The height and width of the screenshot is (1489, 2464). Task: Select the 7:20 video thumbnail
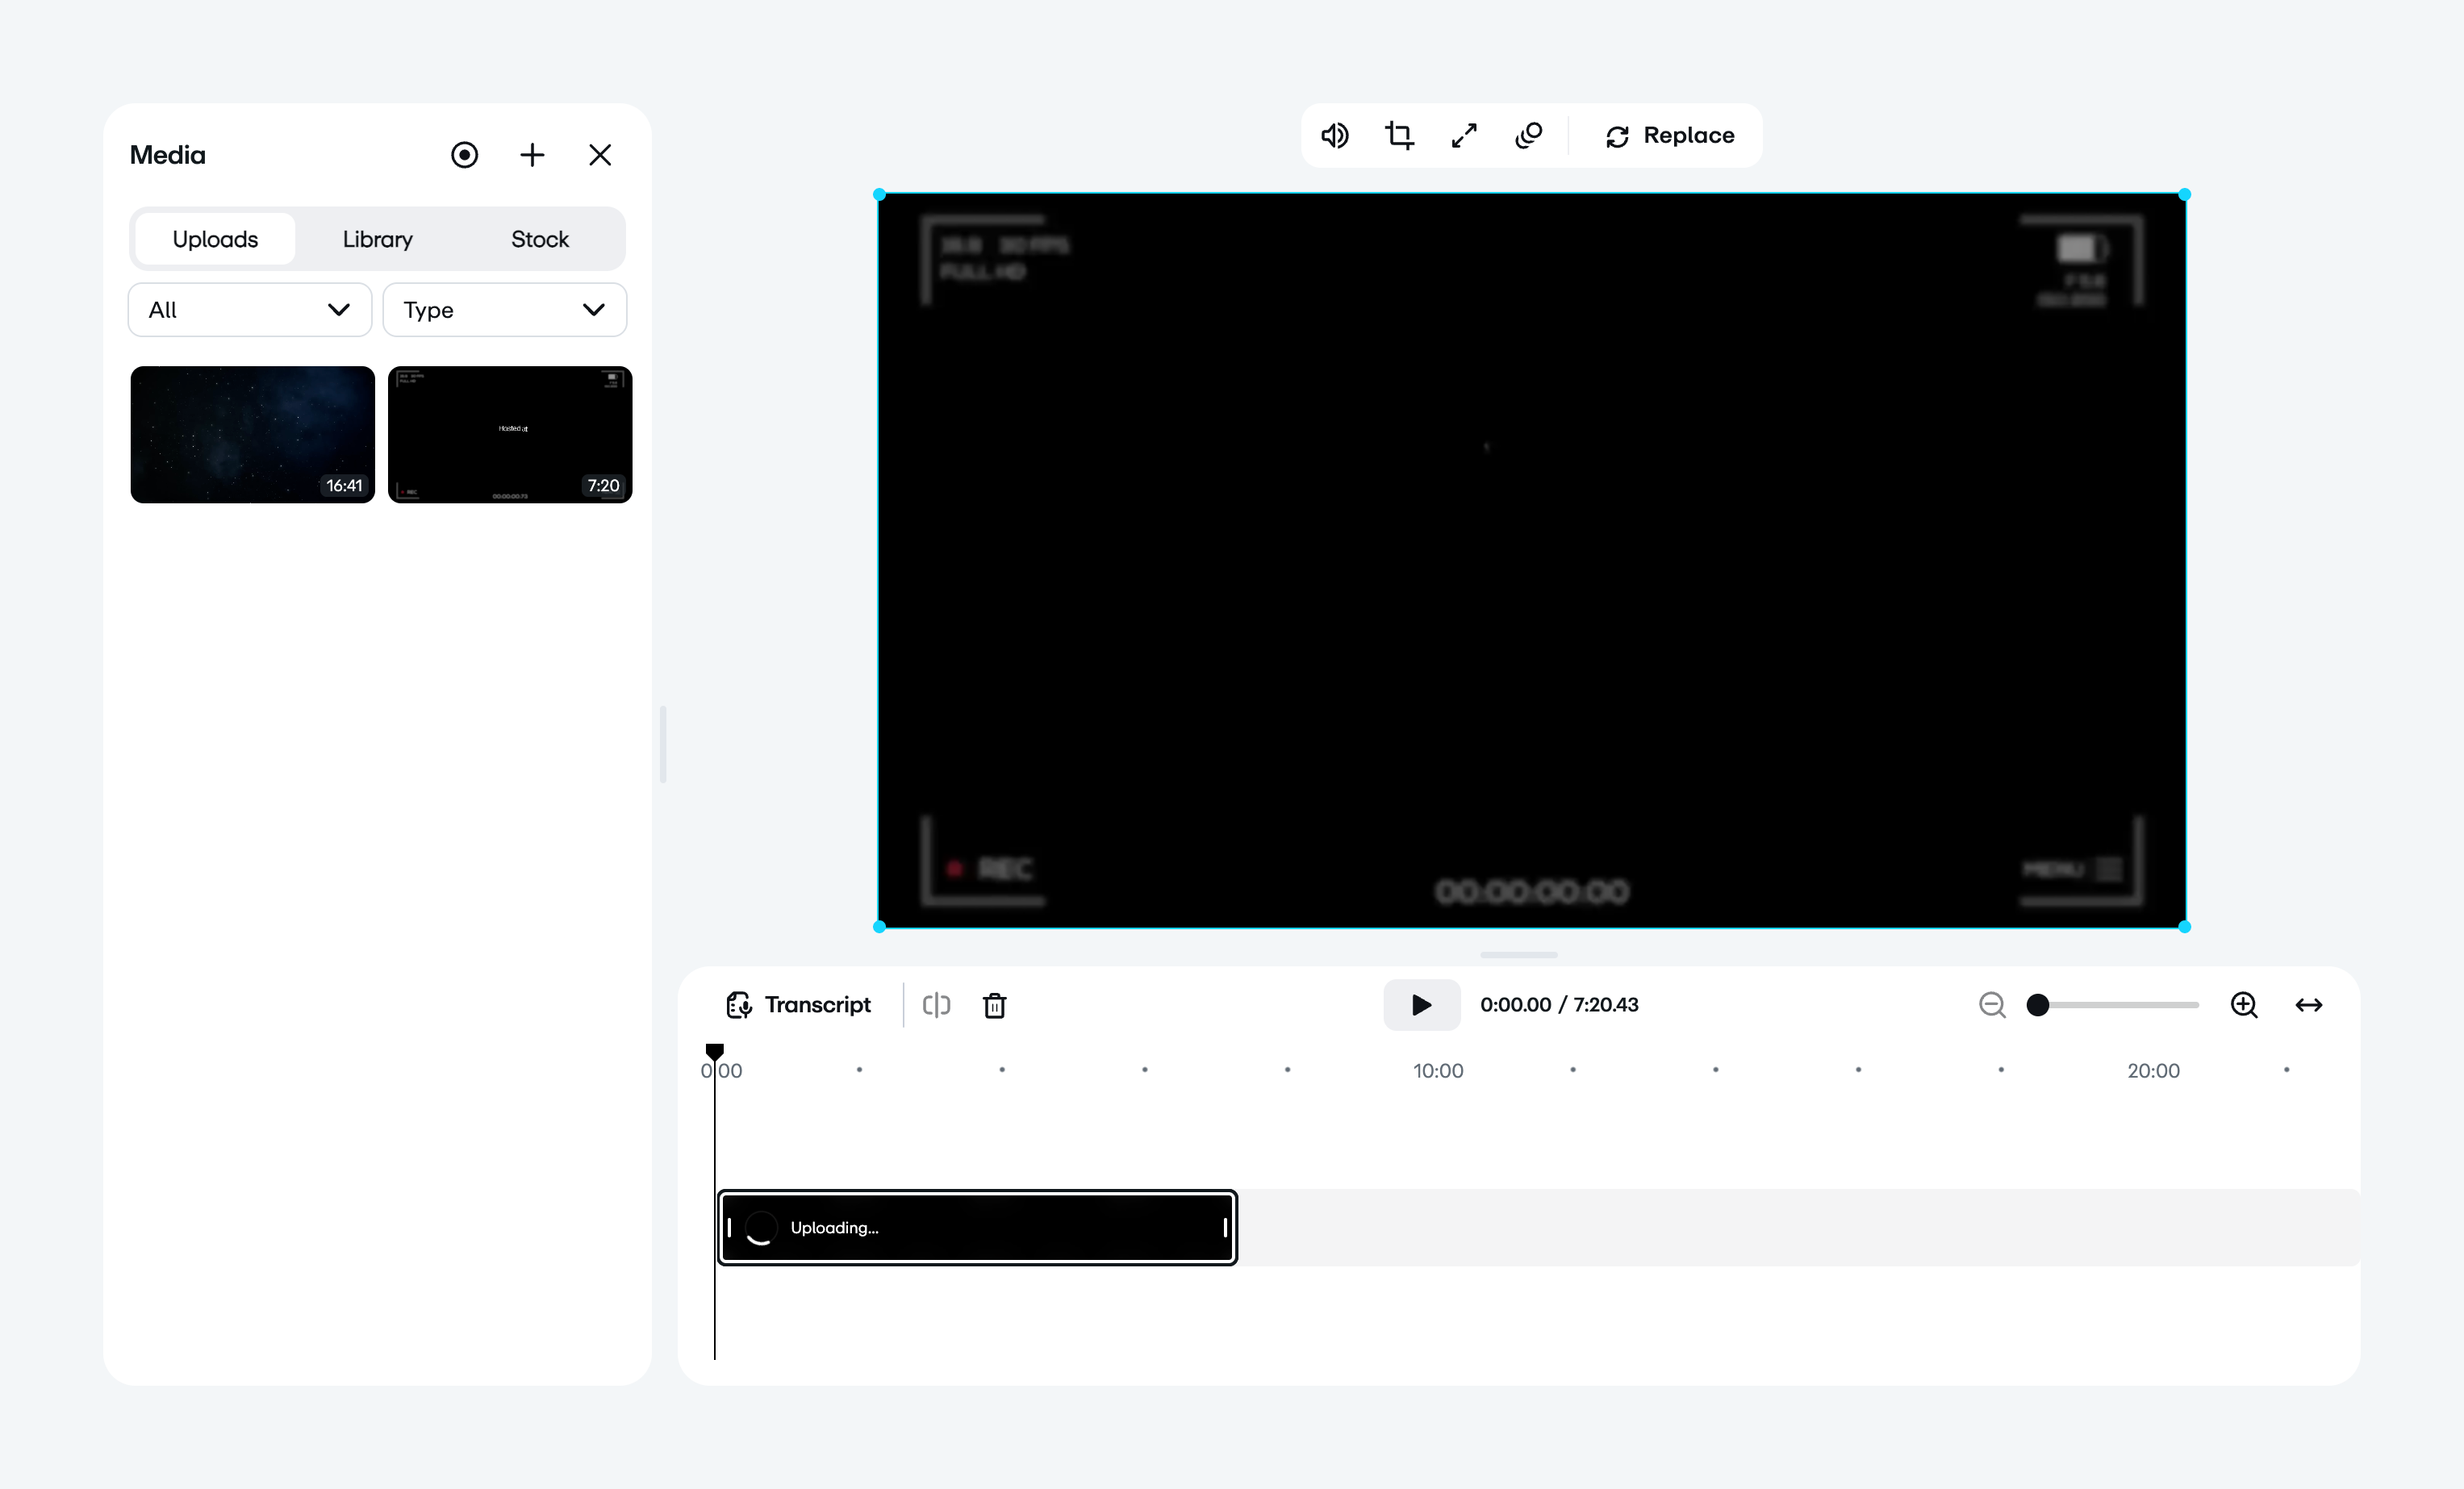click(510, 434)
